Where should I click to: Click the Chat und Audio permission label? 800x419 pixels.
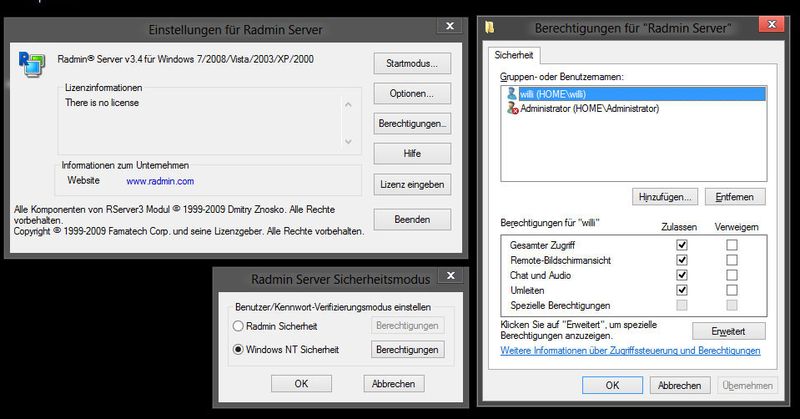point(540,275)
